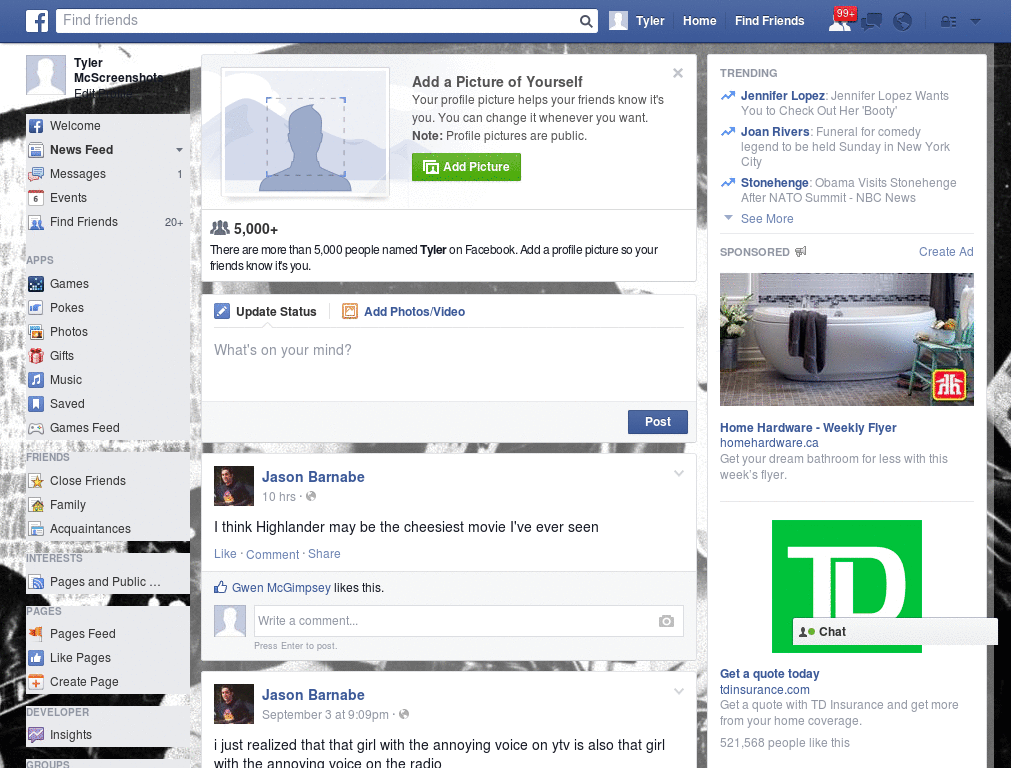
Task: Click Comment on Highlander post
Action: pos(272,554)
